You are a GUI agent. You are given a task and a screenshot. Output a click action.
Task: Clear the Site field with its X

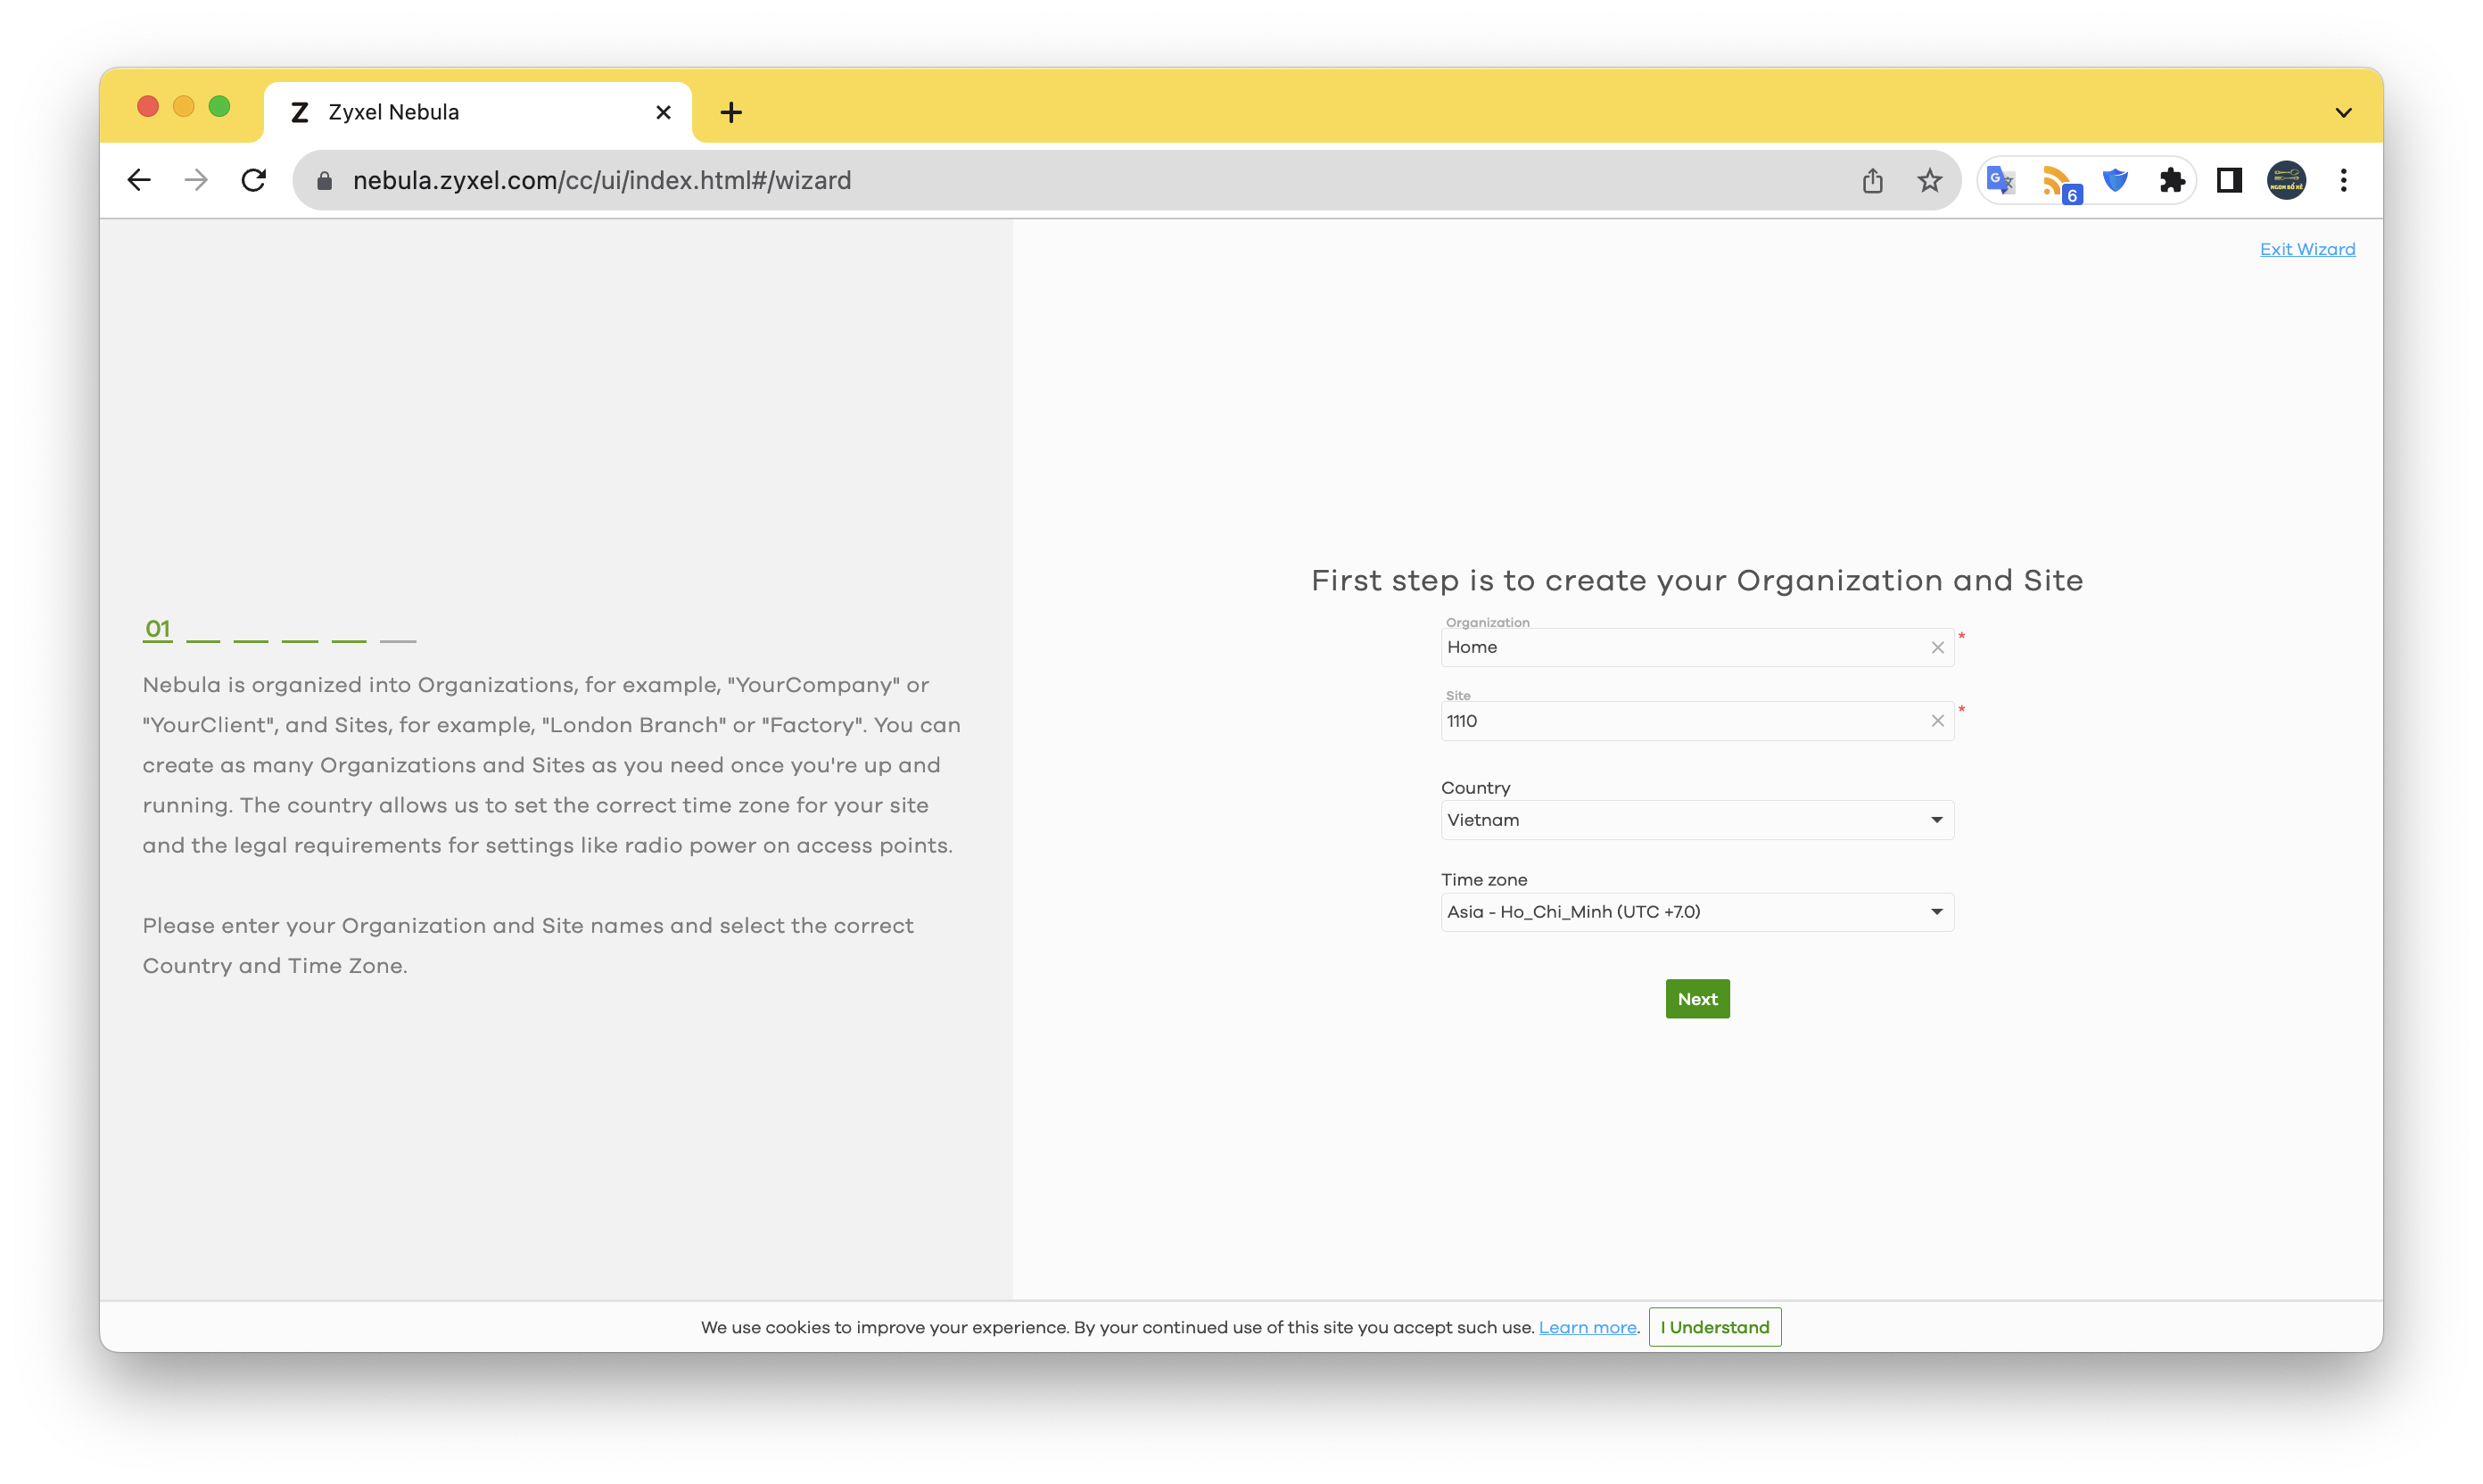1937,720
